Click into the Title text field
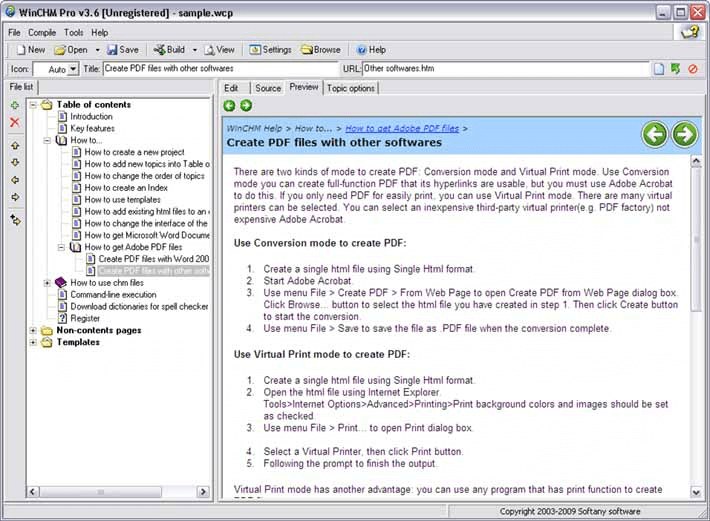710x521 pixels. tap(220, 69)
